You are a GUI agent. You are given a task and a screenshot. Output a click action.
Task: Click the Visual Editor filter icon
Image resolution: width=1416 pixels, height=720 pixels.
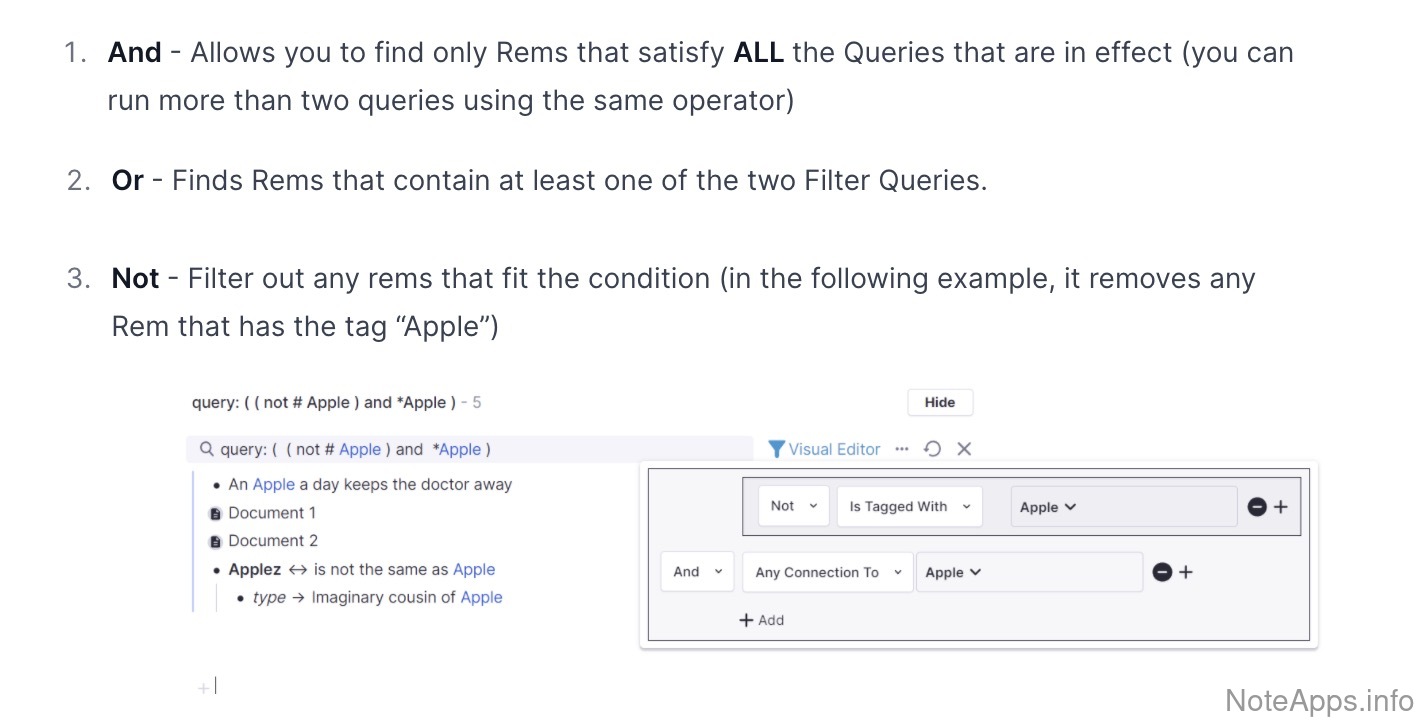(776, 449)
